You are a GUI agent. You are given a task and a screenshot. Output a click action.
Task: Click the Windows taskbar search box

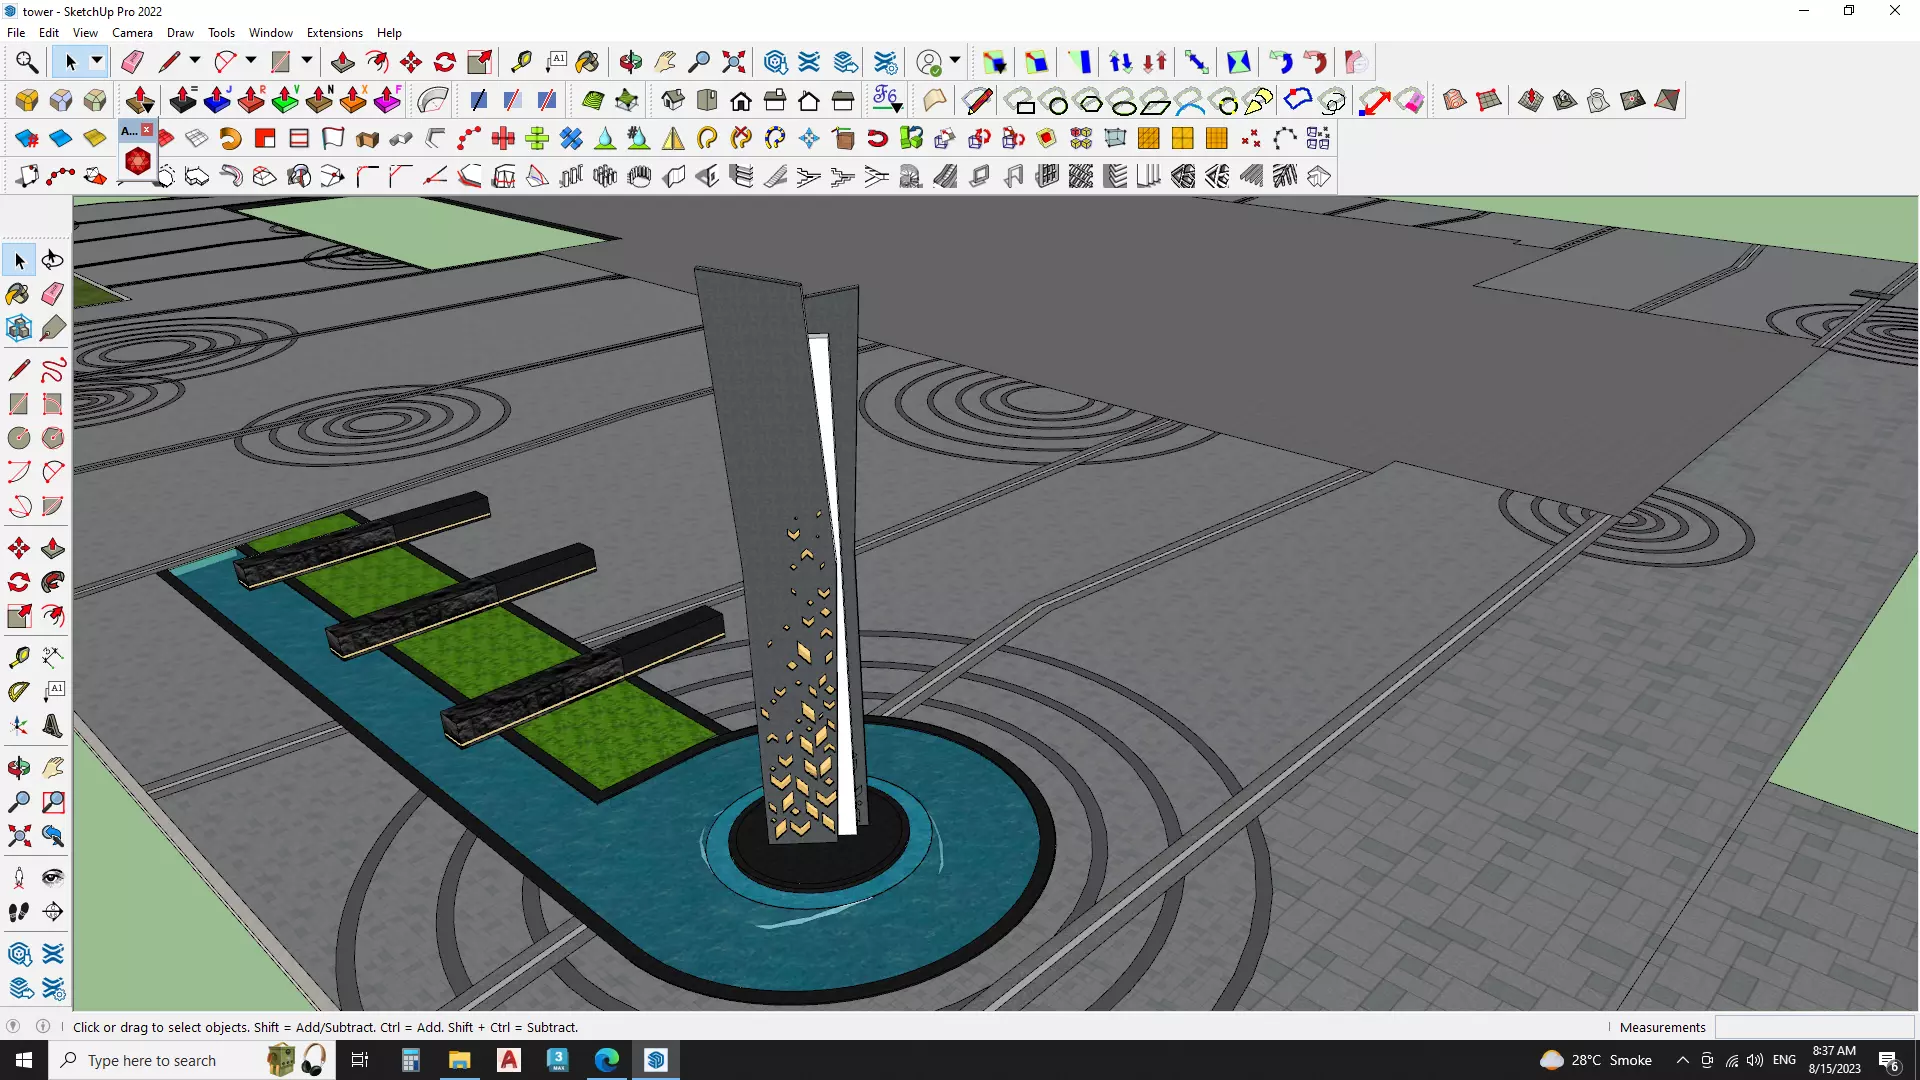coord(152,1060)
